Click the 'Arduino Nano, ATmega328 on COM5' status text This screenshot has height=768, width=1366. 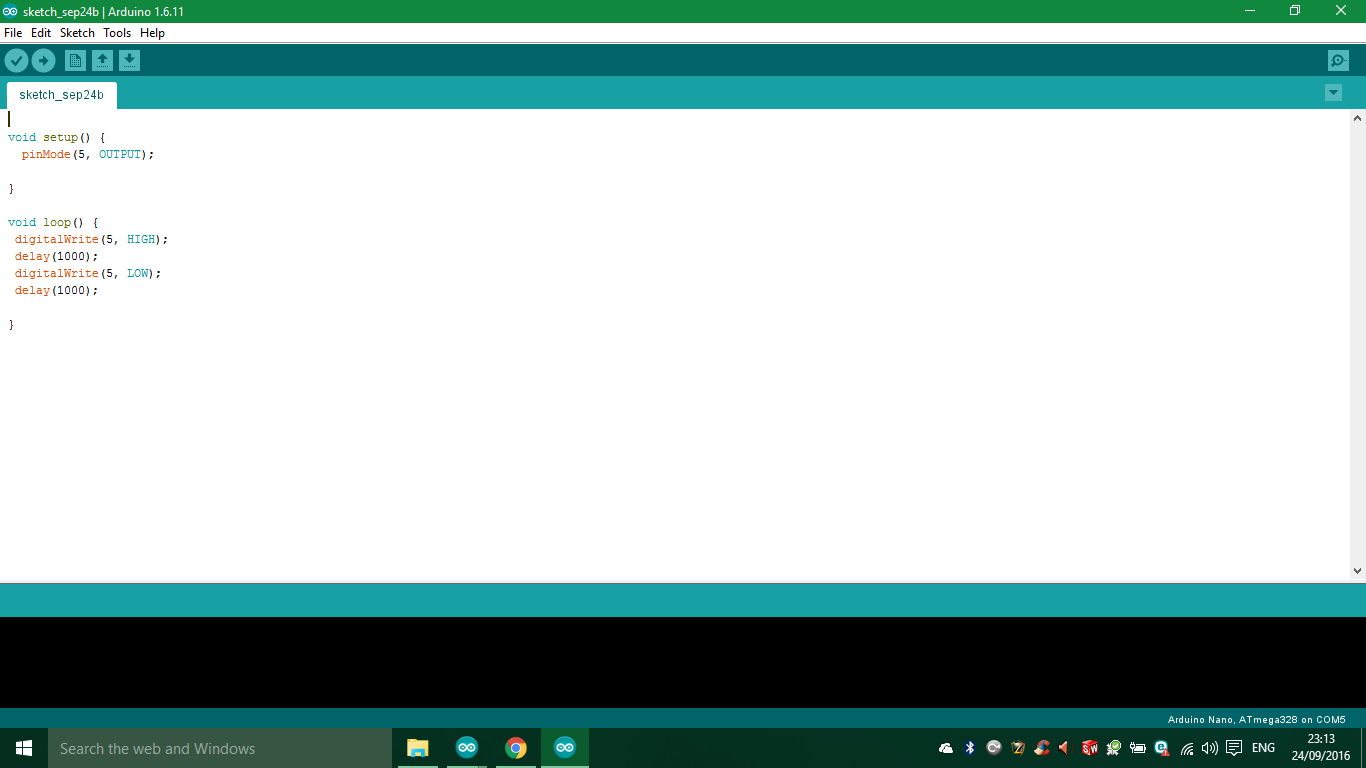[1257, 719]
